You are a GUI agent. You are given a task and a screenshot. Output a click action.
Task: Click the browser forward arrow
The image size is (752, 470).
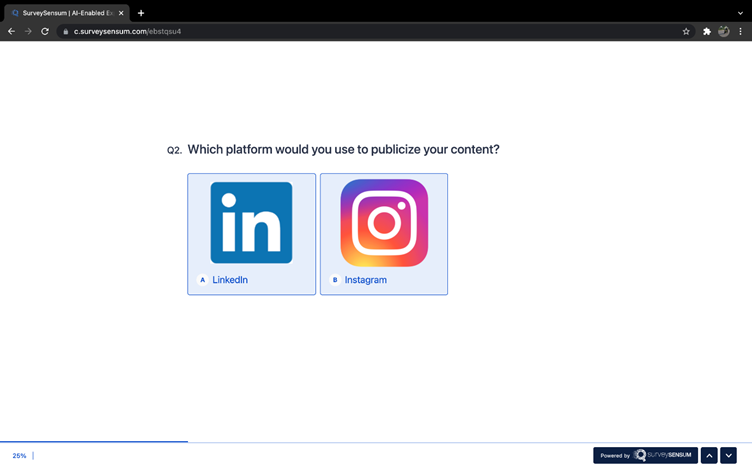[x=28, y=31]
